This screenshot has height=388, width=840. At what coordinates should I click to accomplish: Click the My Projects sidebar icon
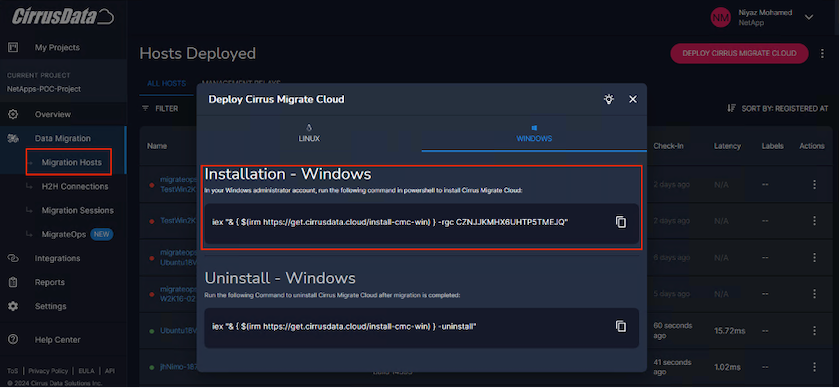coord(13,48)
